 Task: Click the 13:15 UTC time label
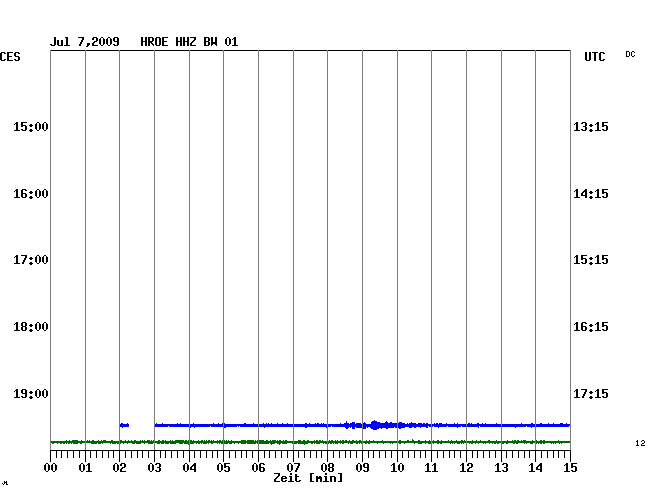point(591,126)
